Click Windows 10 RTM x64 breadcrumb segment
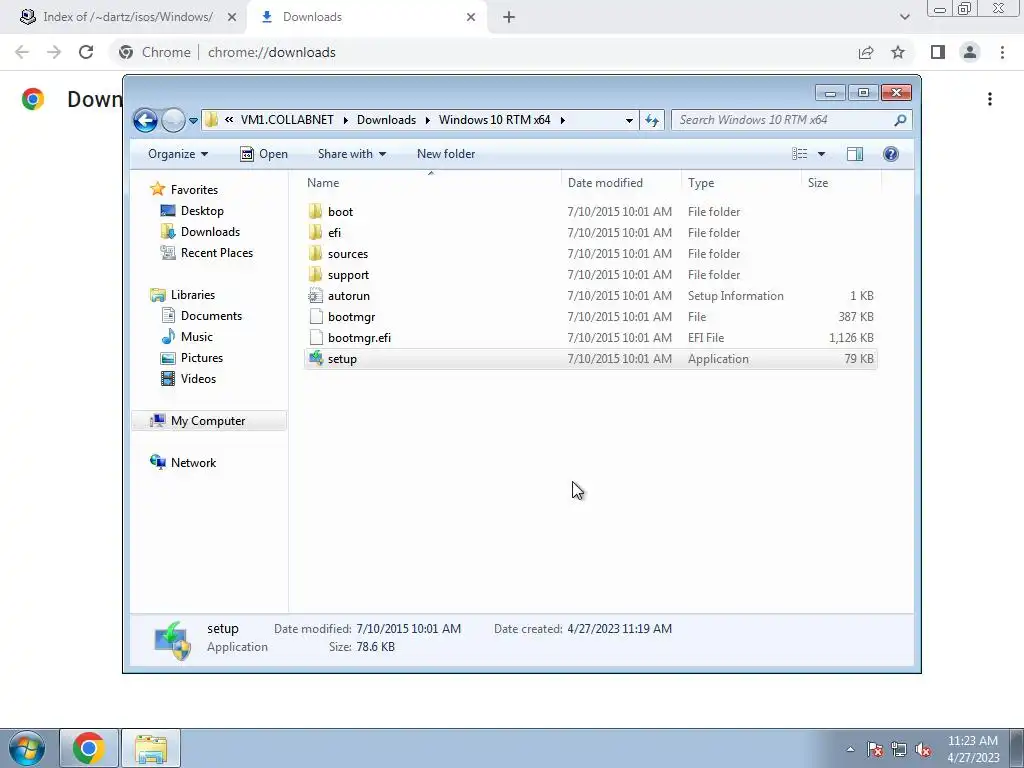1024x768 pixels. pyautogui.click(x=494, y=120)
